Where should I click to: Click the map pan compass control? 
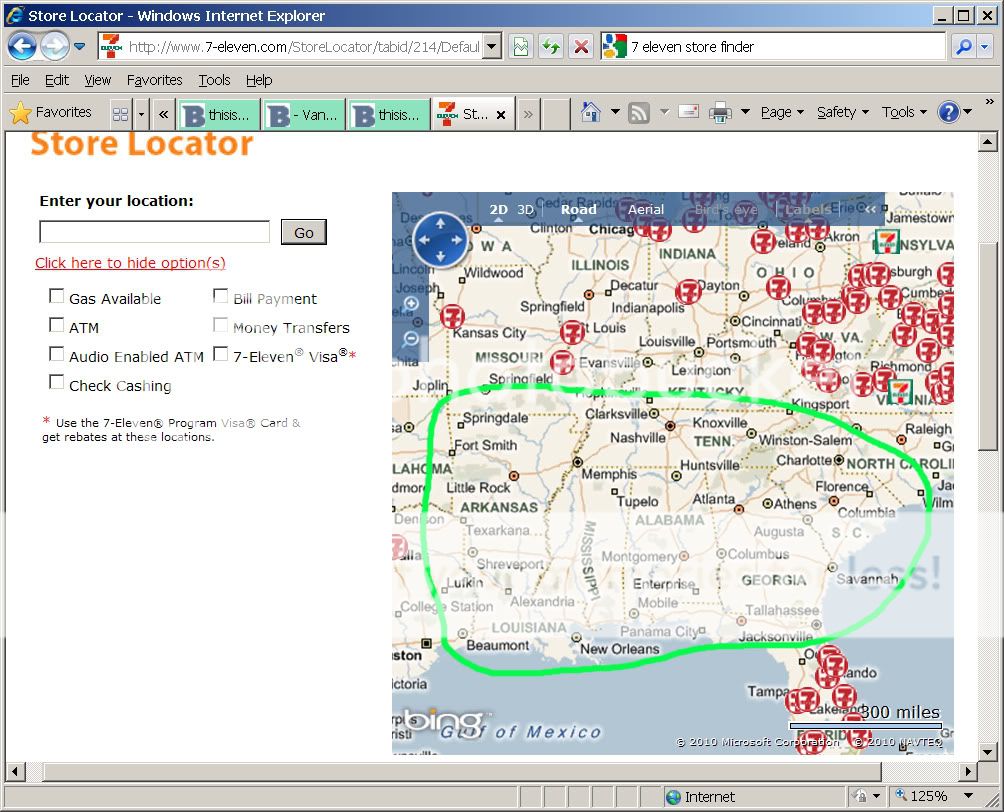click(x=440, y=241)
